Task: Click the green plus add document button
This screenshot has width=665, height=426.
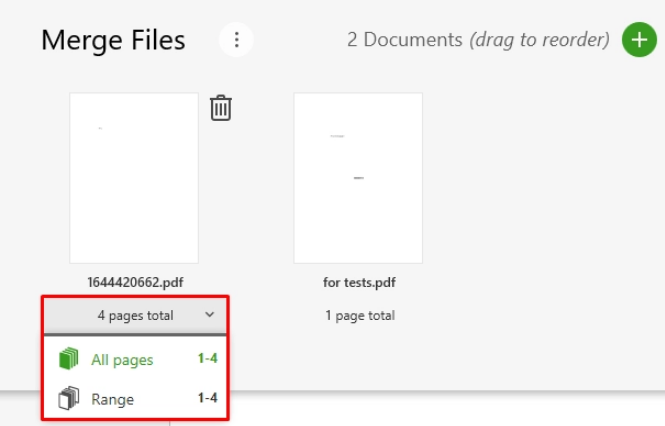Action: [x=639, y=40]
